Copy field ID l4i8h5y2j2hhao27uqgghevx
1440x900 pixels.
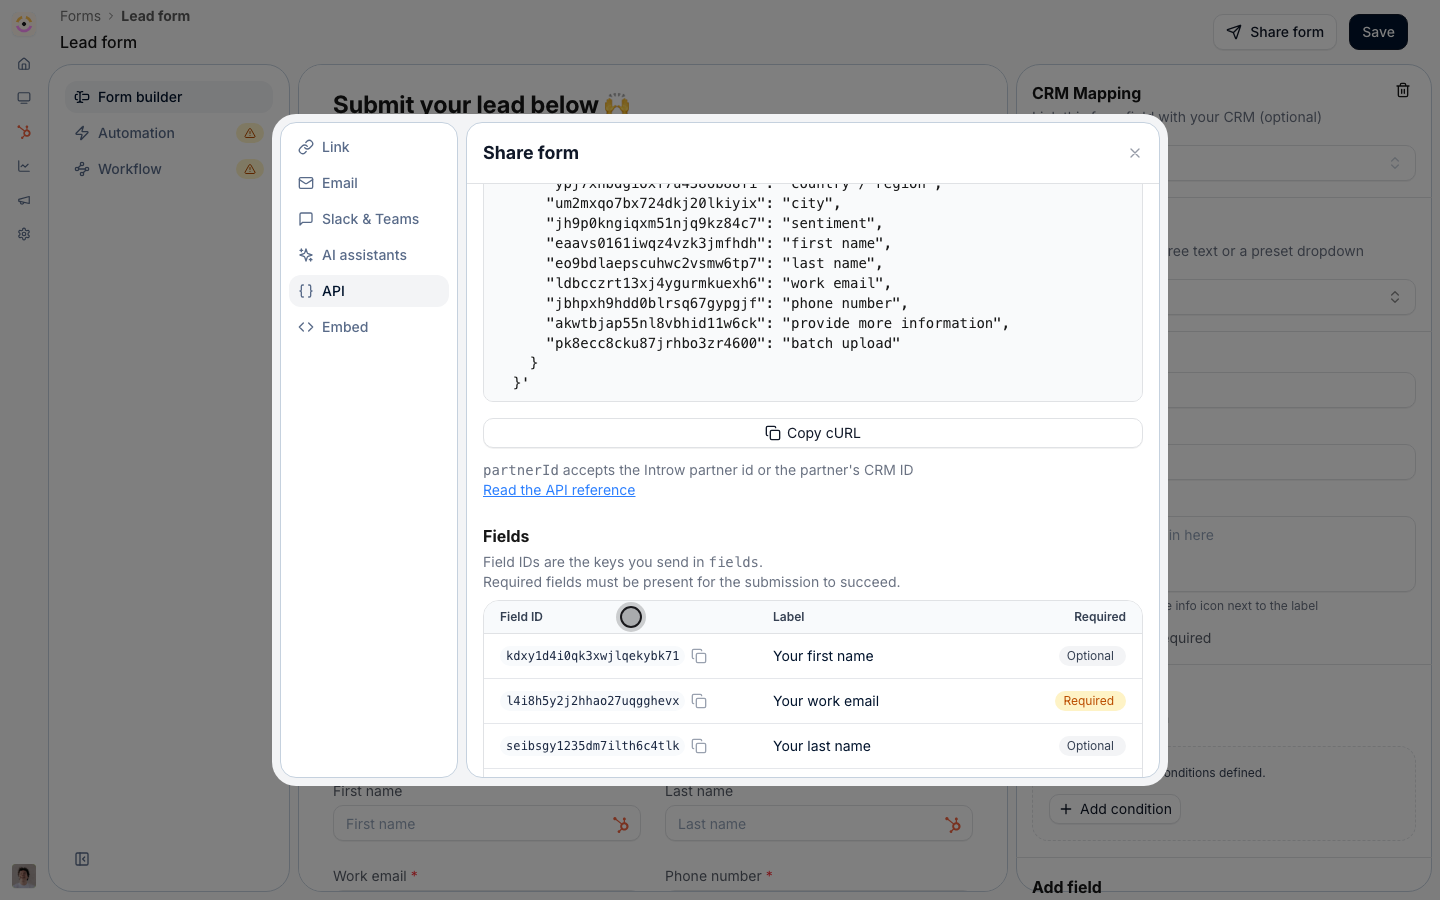699,701
